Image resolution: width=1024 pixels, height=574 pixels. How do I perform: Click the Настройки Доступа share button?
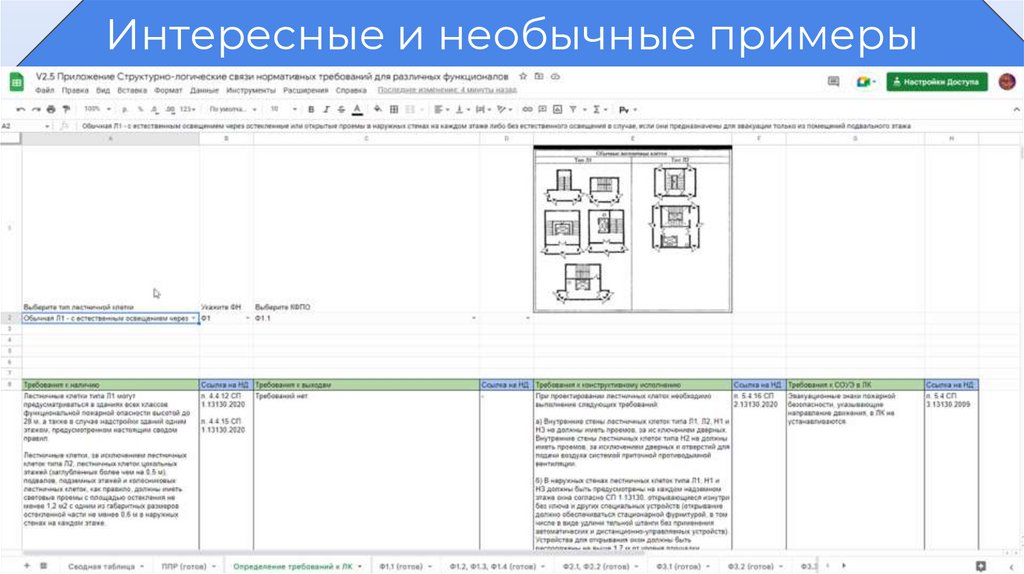tap(936, 82)
